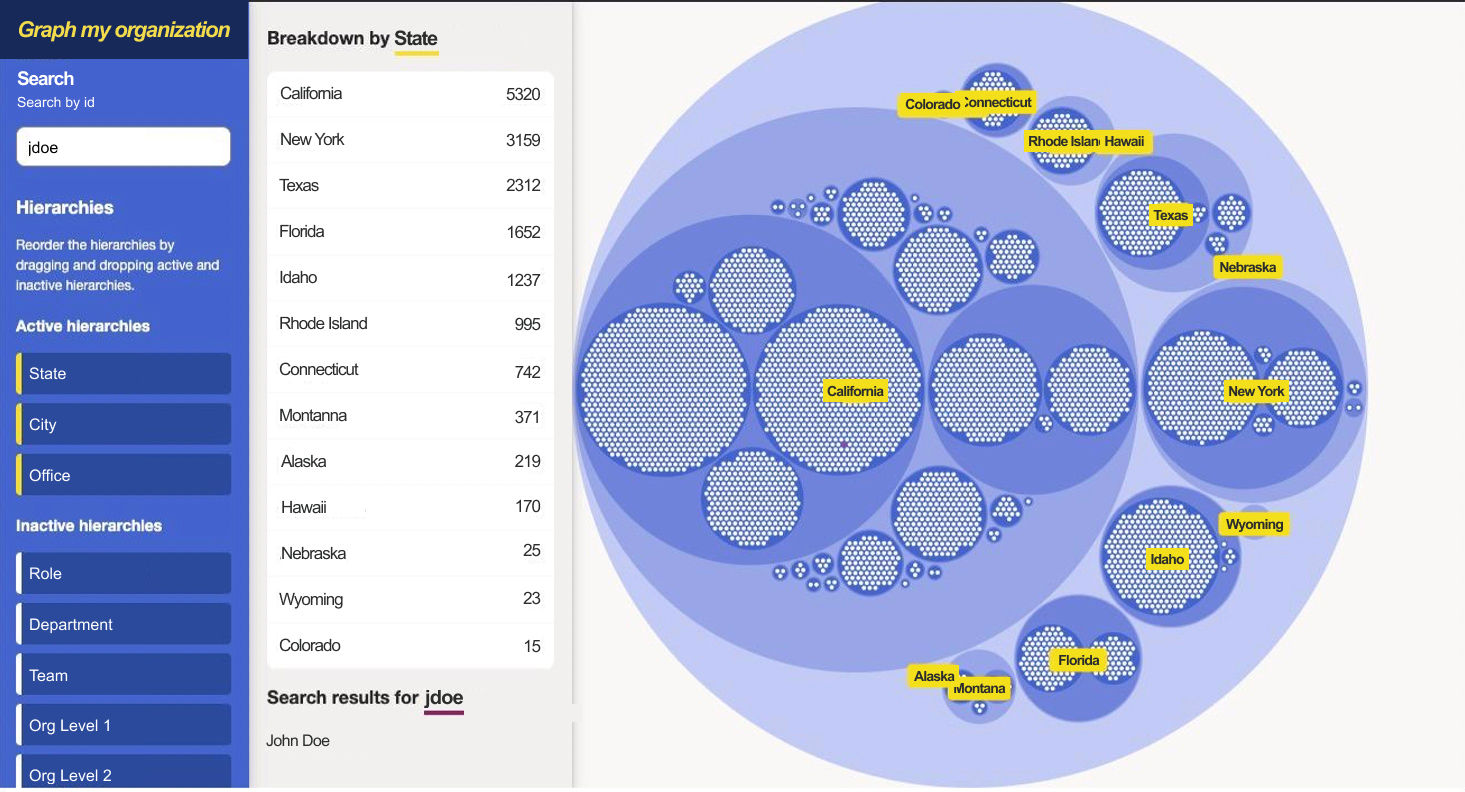Click the Colorado label on the chart
This screenshot has height=792, width=1465.
tap(932, 104)
